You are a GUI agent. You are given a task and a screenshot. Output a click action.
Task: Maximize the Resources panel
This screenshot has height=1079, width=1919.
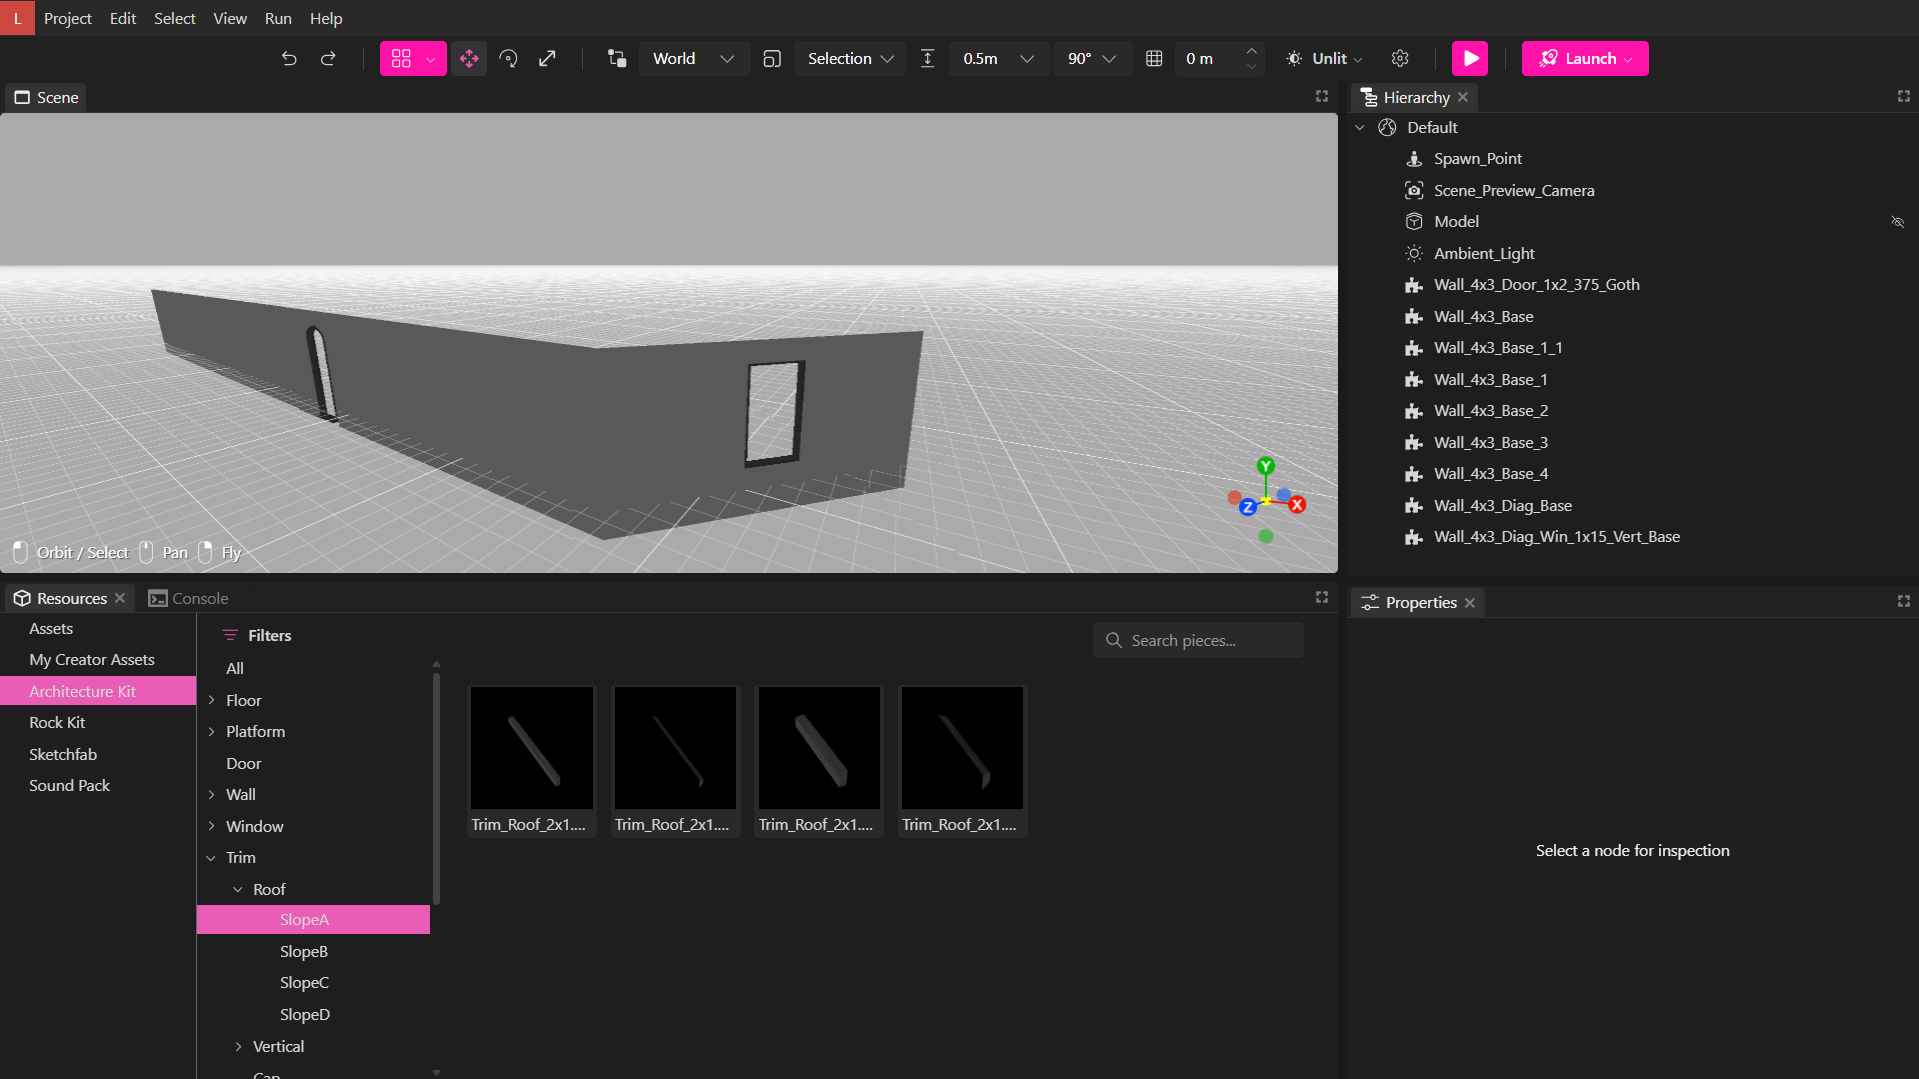tap(1322, 598)
